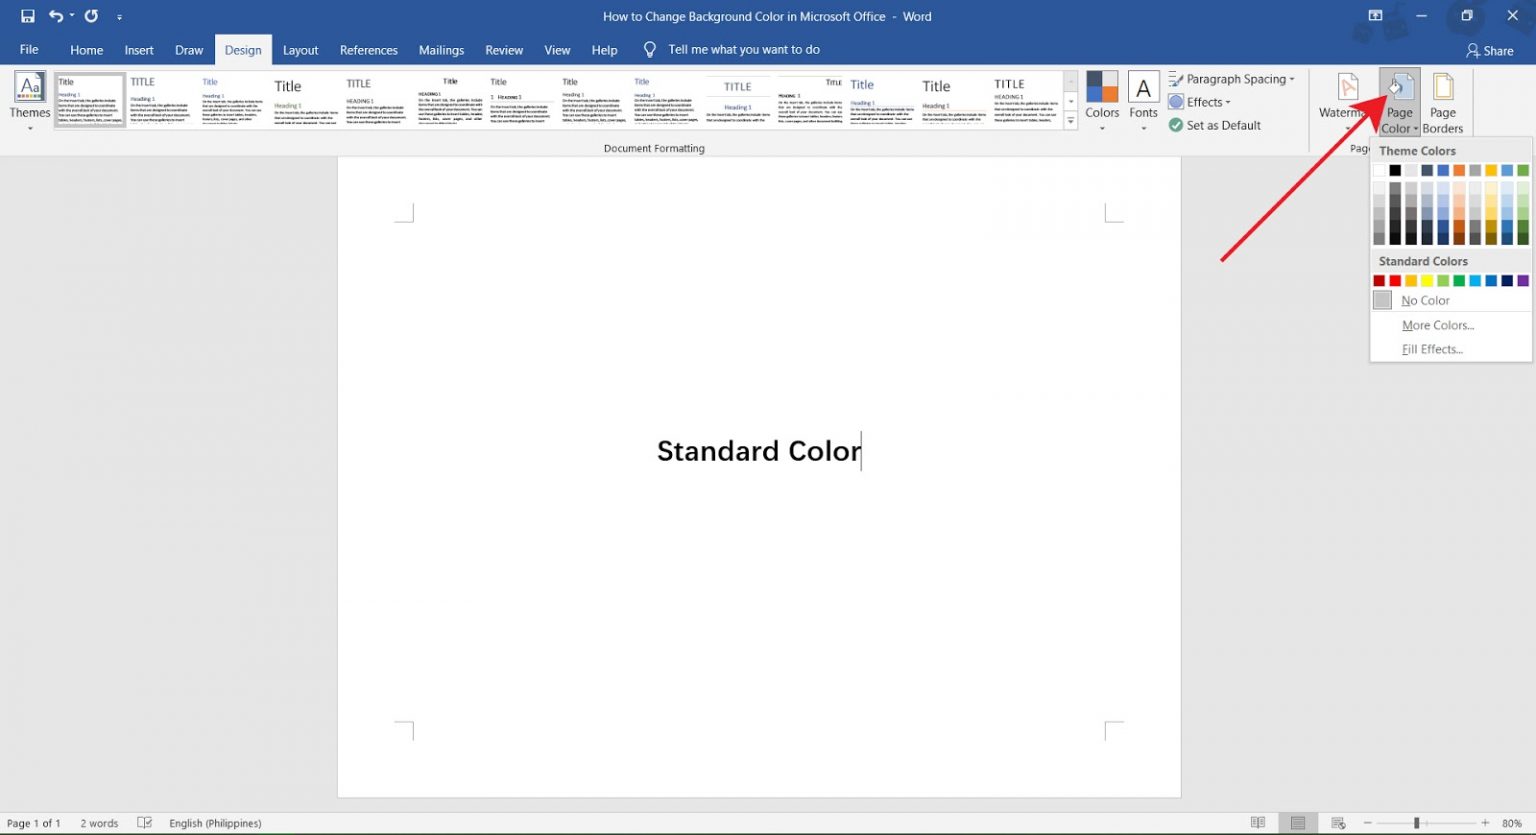
Task: Click the Tell me what you want to do box
Action: click(x=733, y=49)
